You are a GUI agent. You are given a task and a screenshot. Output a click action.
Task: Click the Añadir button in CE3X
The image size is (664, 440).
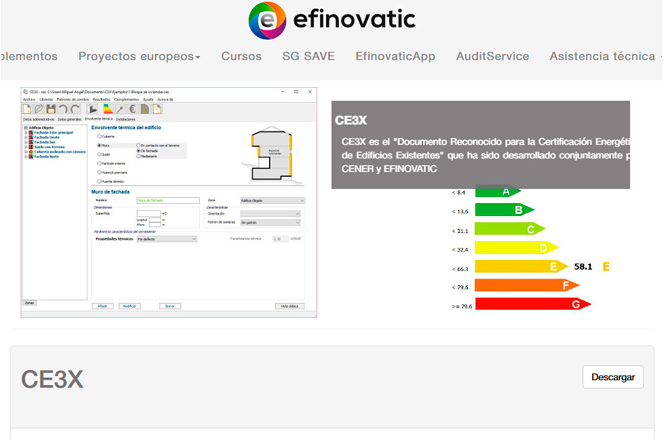click(102, 306)
